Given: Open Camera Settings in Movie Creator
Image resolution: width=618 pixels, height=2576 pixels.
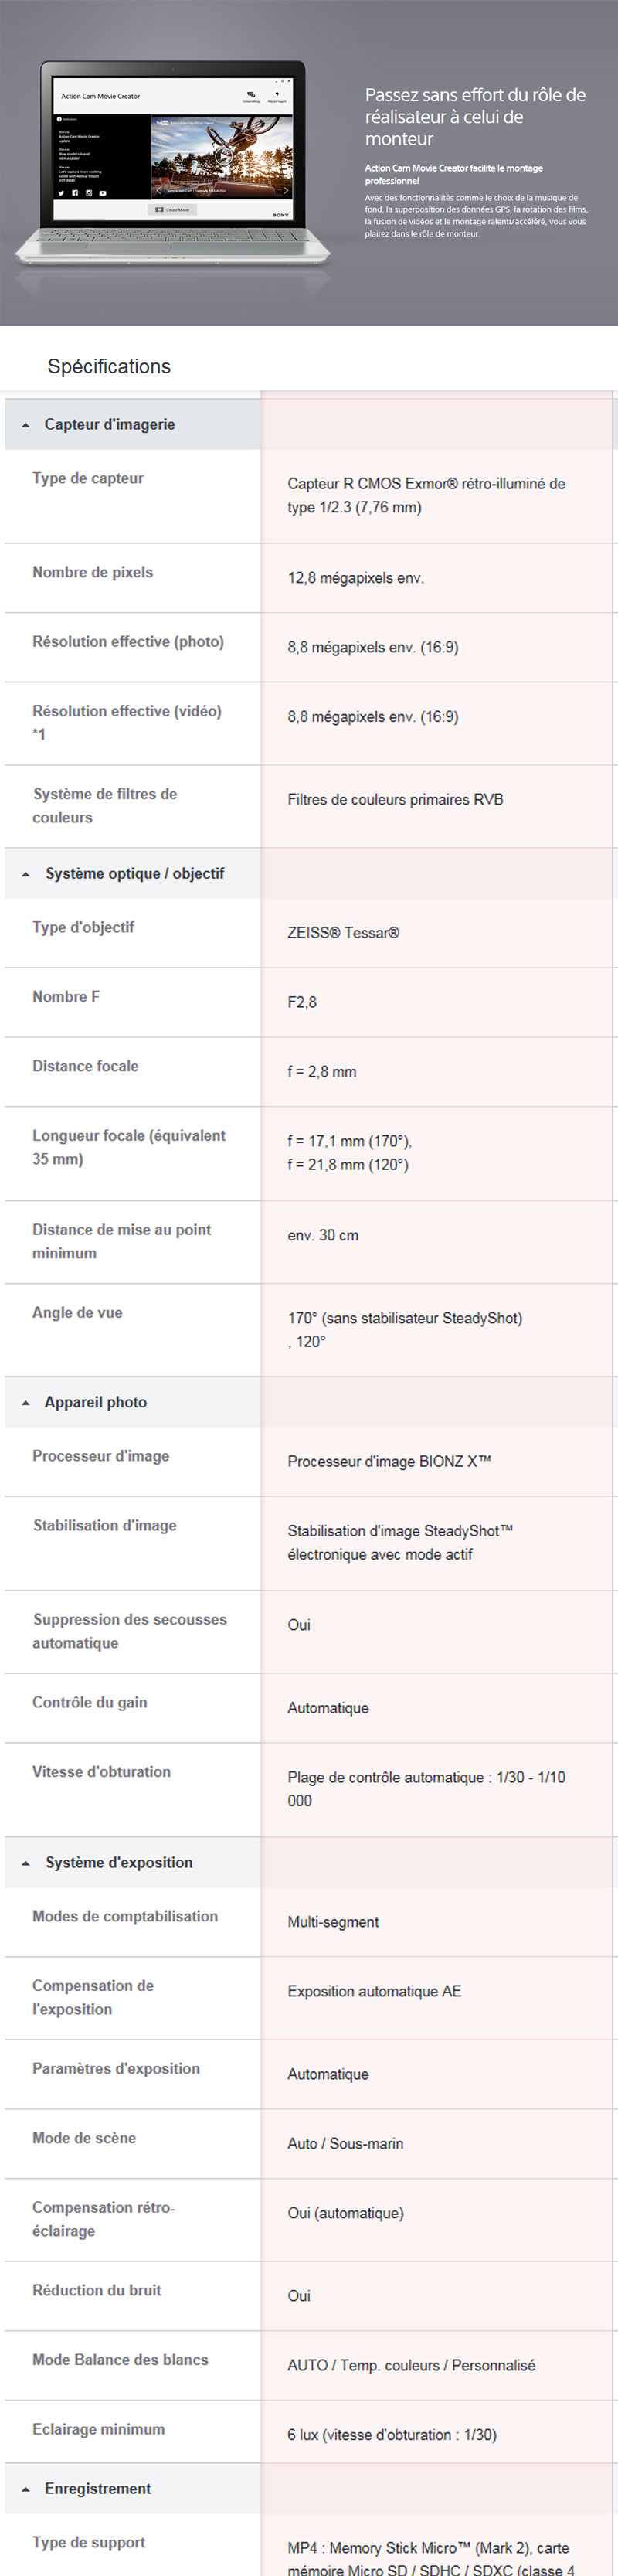Looking at the screenshot, I should [x=251, y=96].
